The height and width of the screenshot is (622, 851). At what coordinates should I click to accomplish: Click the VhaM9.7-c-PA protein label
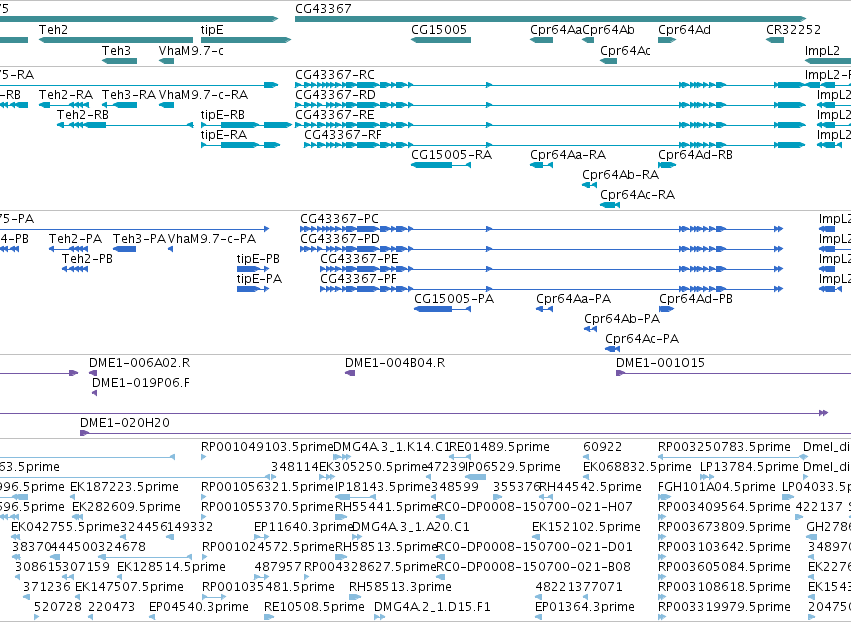[212, 239]
